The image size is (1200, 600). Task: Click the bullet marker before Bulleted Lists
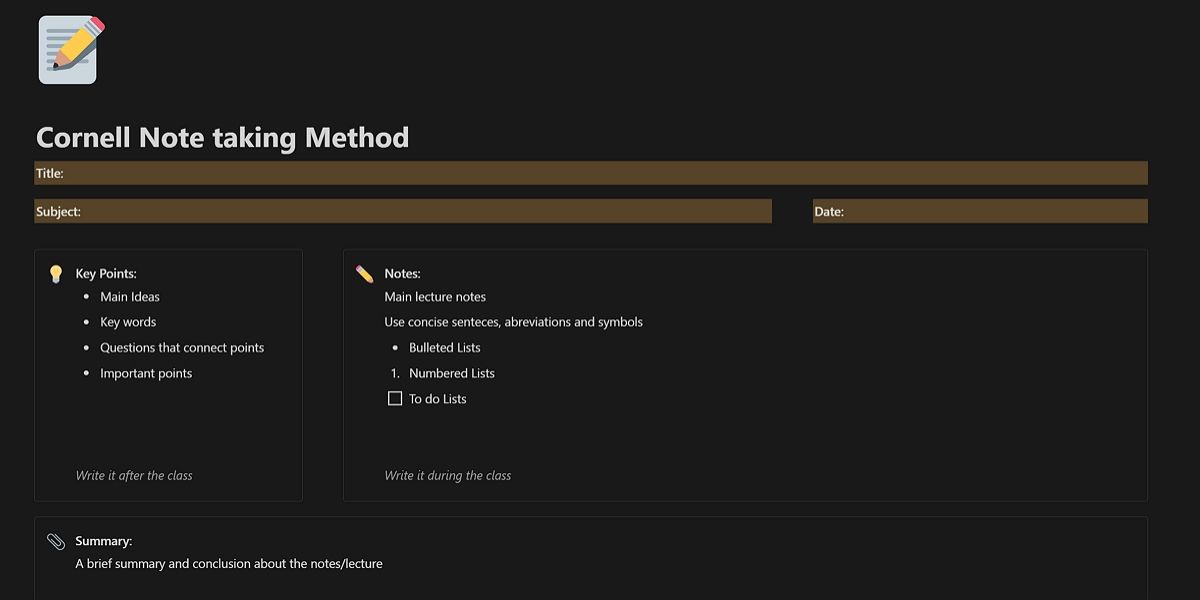[396, 347]
